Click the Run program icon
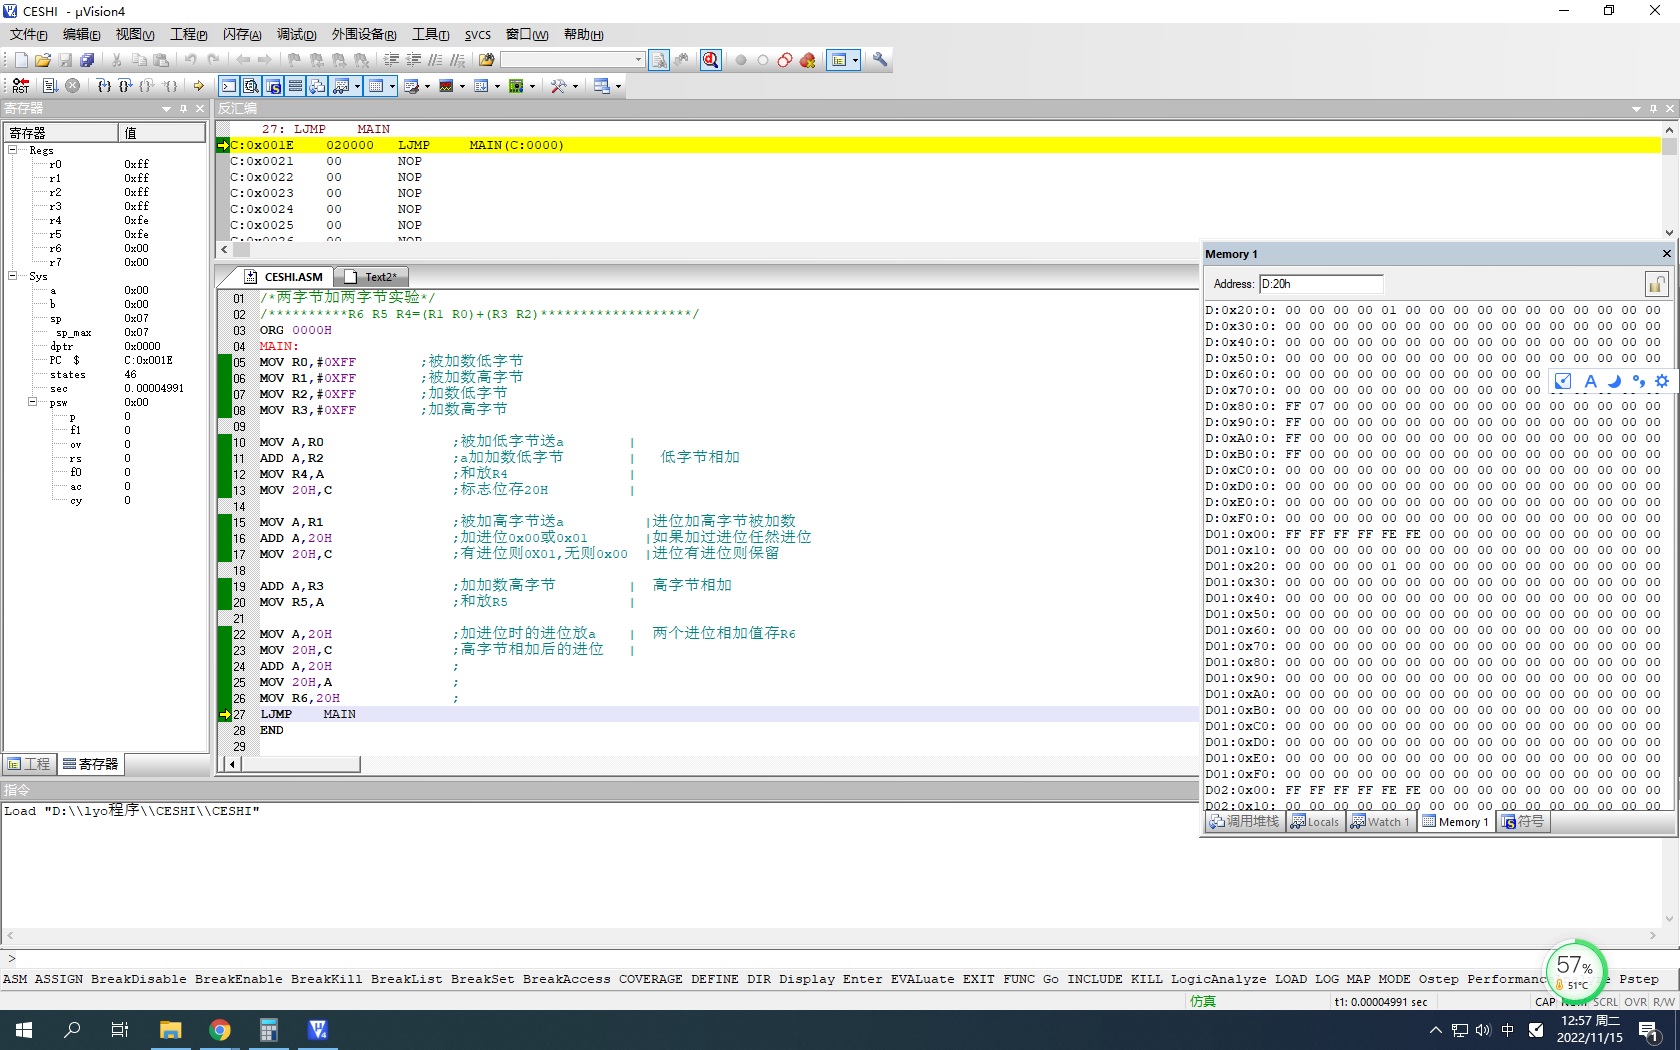1680x1050 pixels. [50, 86]
